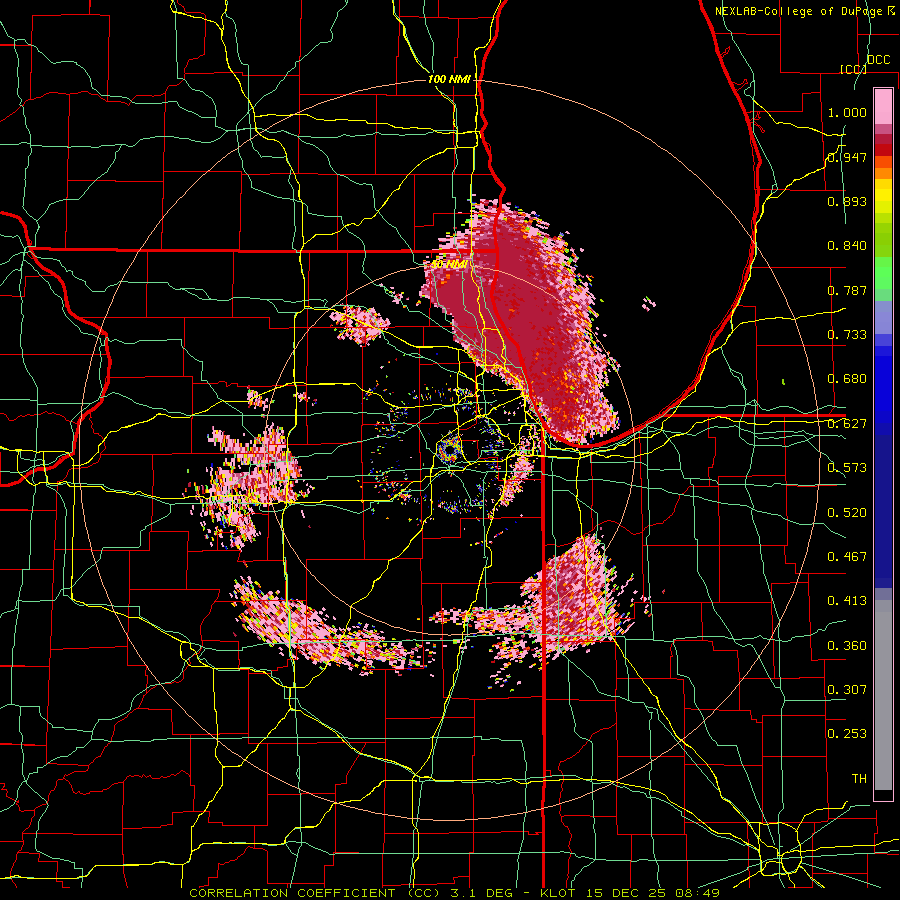The image size is (900, 900).
Task: Click the 15 DEC 25 date text
Action: point(627,893)
